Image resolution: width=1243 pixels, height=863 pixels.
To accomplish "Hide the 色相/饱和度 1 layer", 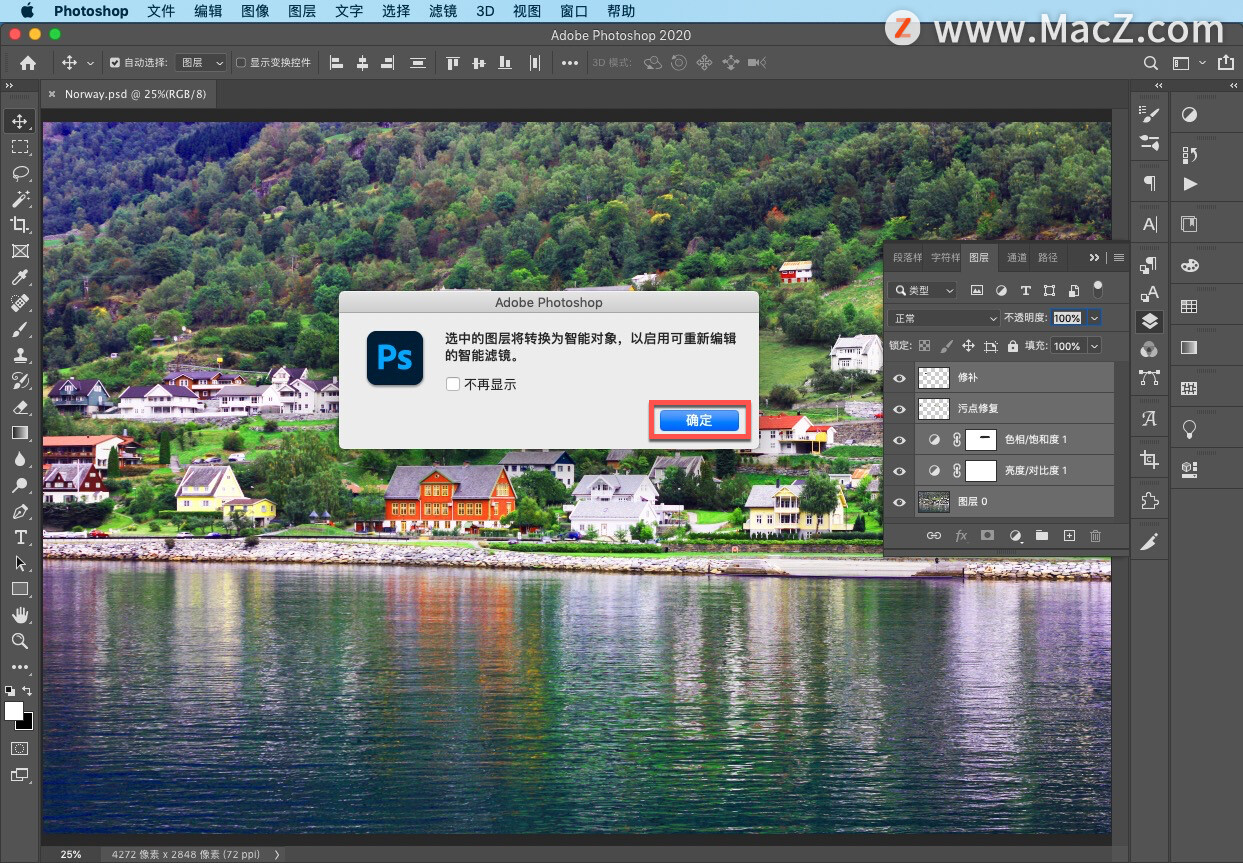I will click(x=899, y=440).
